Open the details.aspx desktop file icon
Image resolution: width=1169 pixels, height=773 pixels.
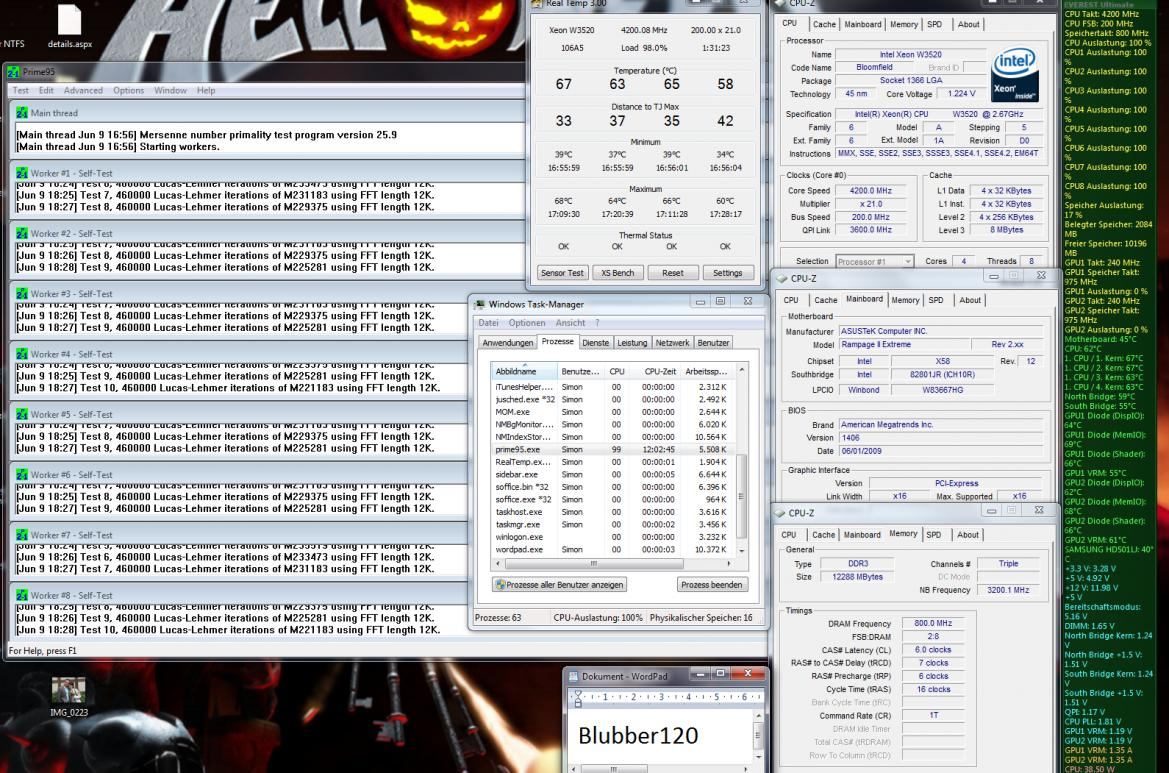click(x=69, y=24)
